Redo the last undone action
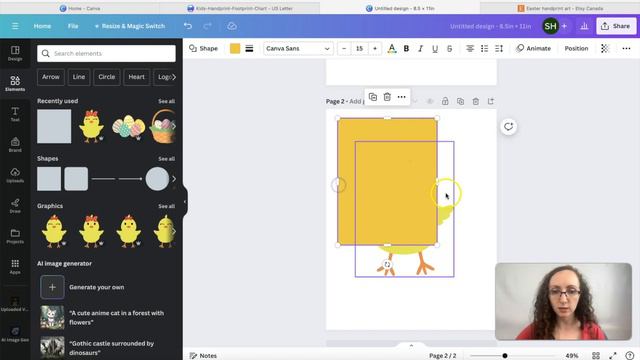 [x=207, y=26]
